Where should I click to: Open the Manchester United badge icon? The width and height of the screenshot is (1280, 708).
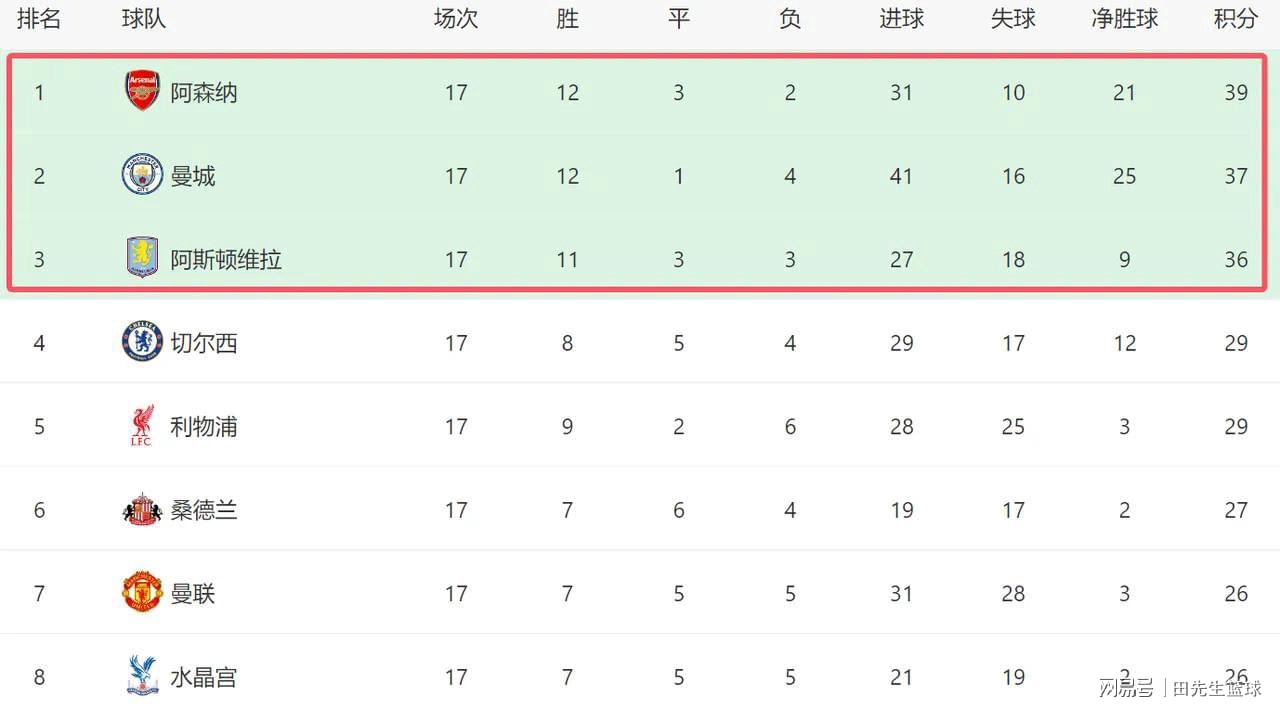click(x=142, y=593)
